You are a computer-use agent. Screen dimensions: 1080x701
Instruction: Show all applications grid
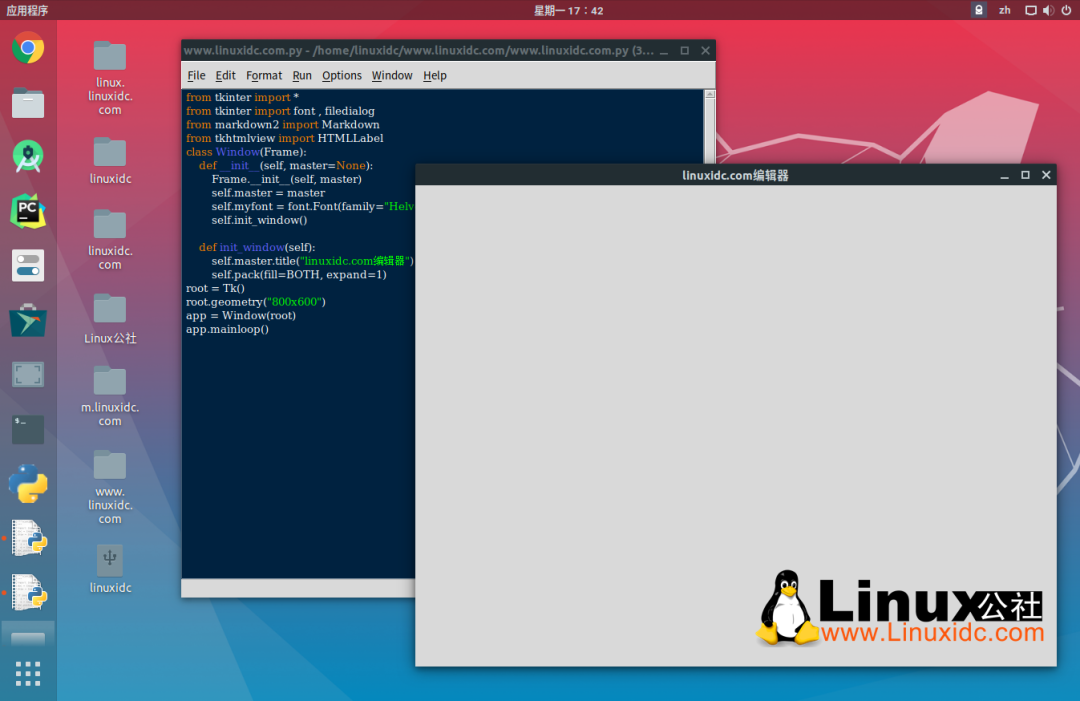[28, 673]
